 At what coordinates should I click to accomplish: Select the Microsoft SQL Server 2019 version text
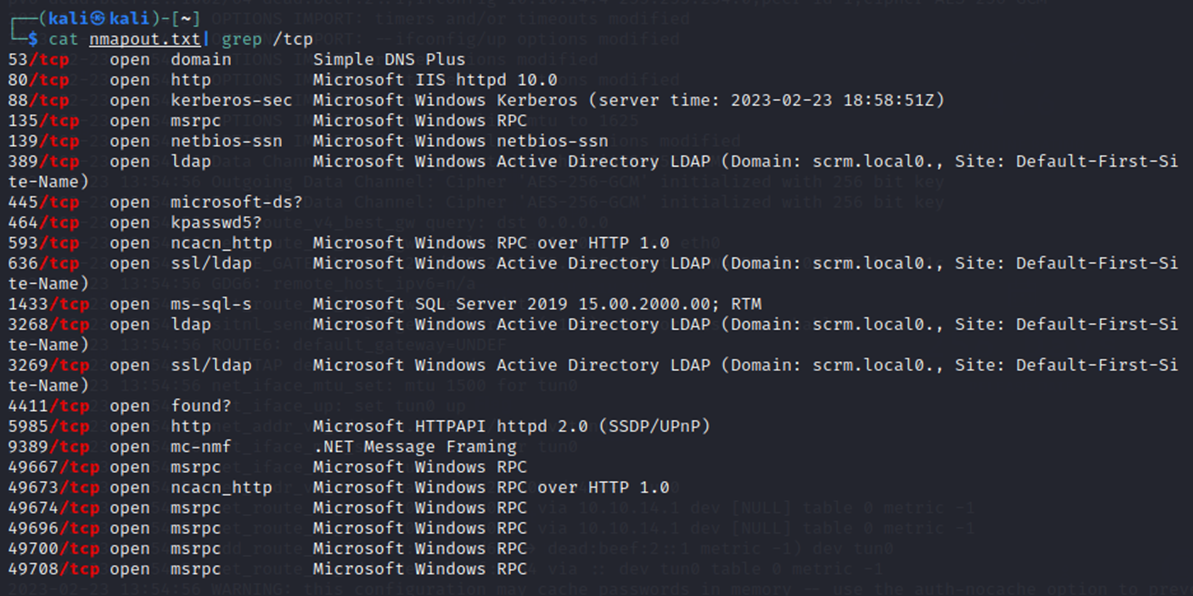(537, 304)
